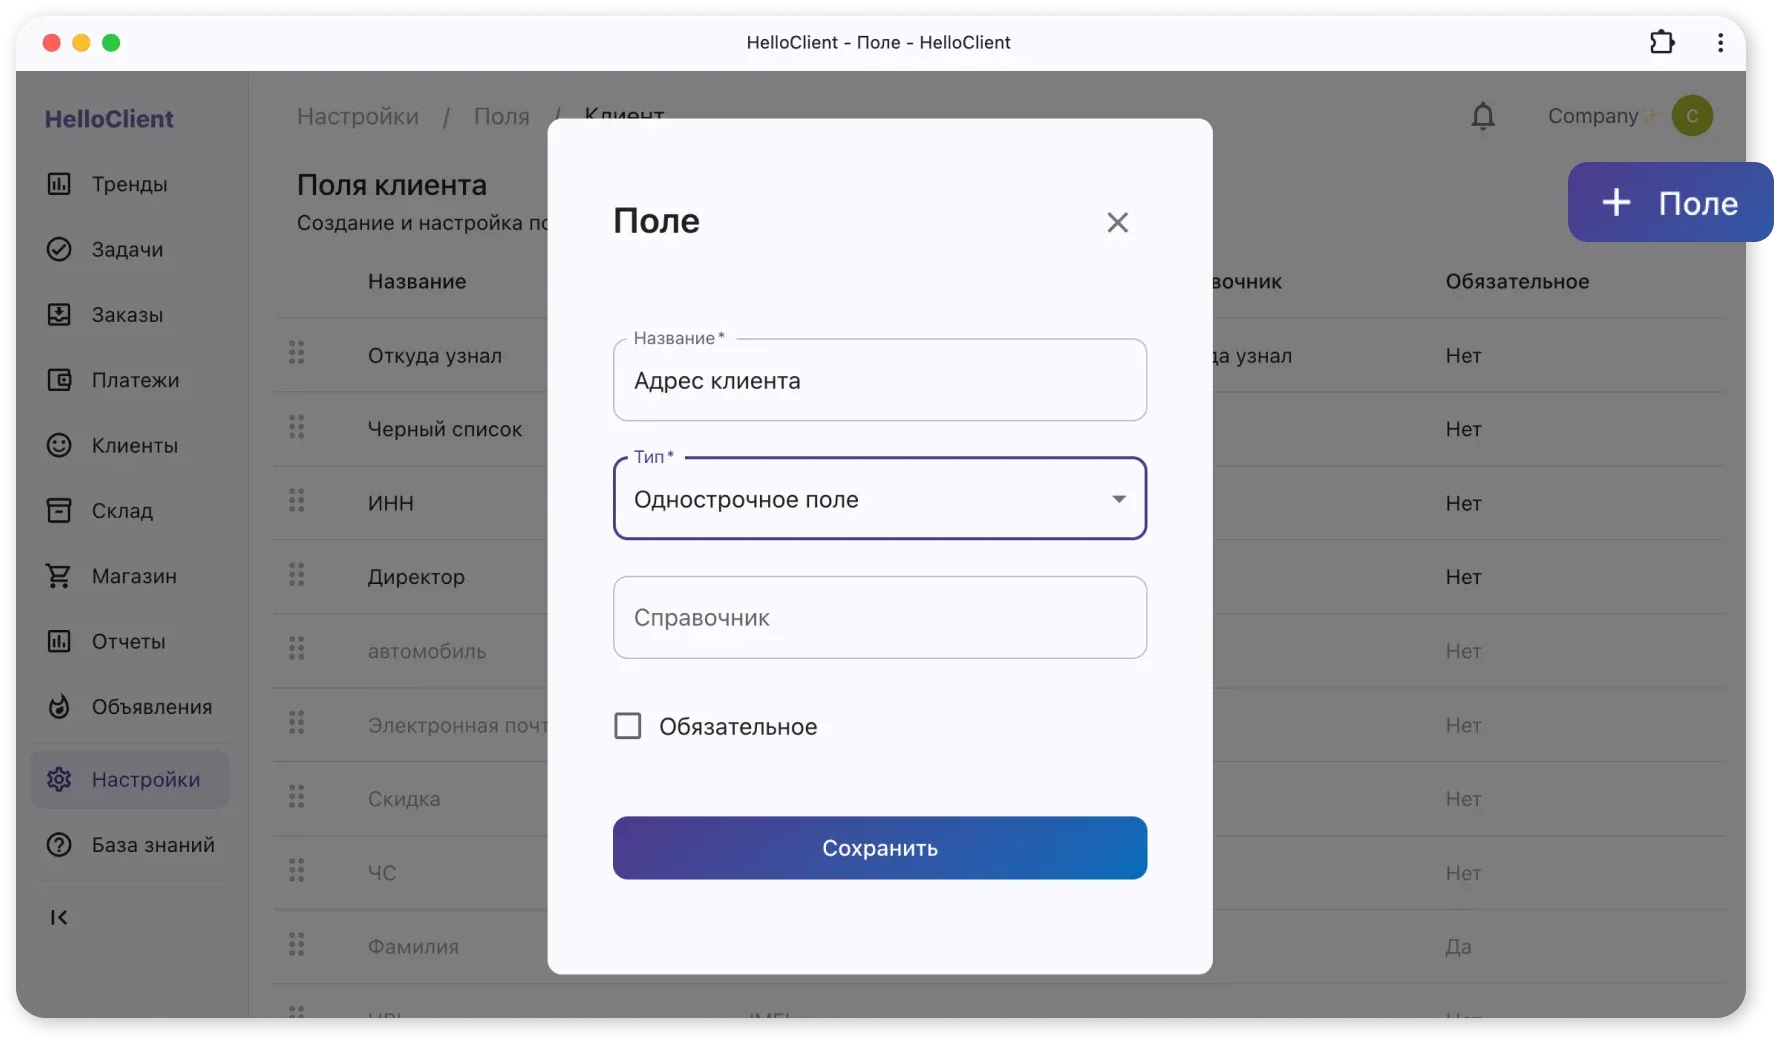Close the Поле dialog
The width and height of the screenshot is (1774, 1042).
(1117, 222)
